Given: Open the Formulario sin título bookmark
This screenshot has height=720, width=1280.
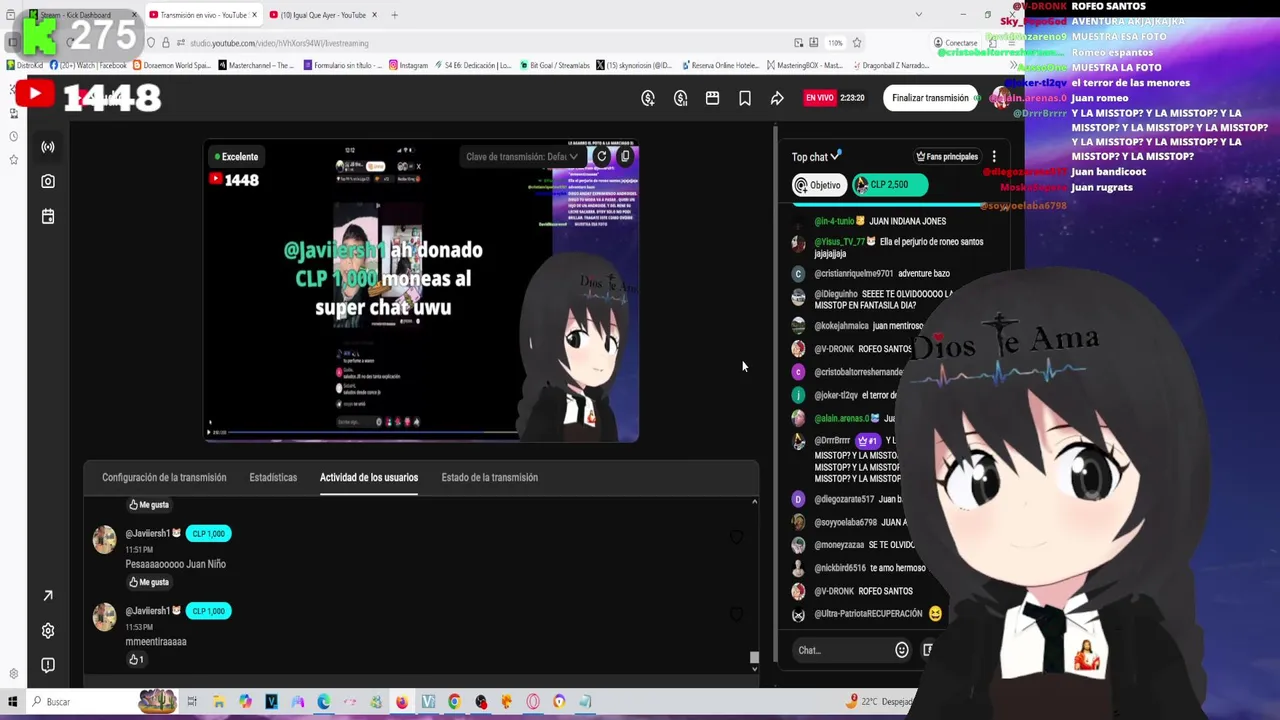Looking at the screenshot, I should (x=343, y=65).
